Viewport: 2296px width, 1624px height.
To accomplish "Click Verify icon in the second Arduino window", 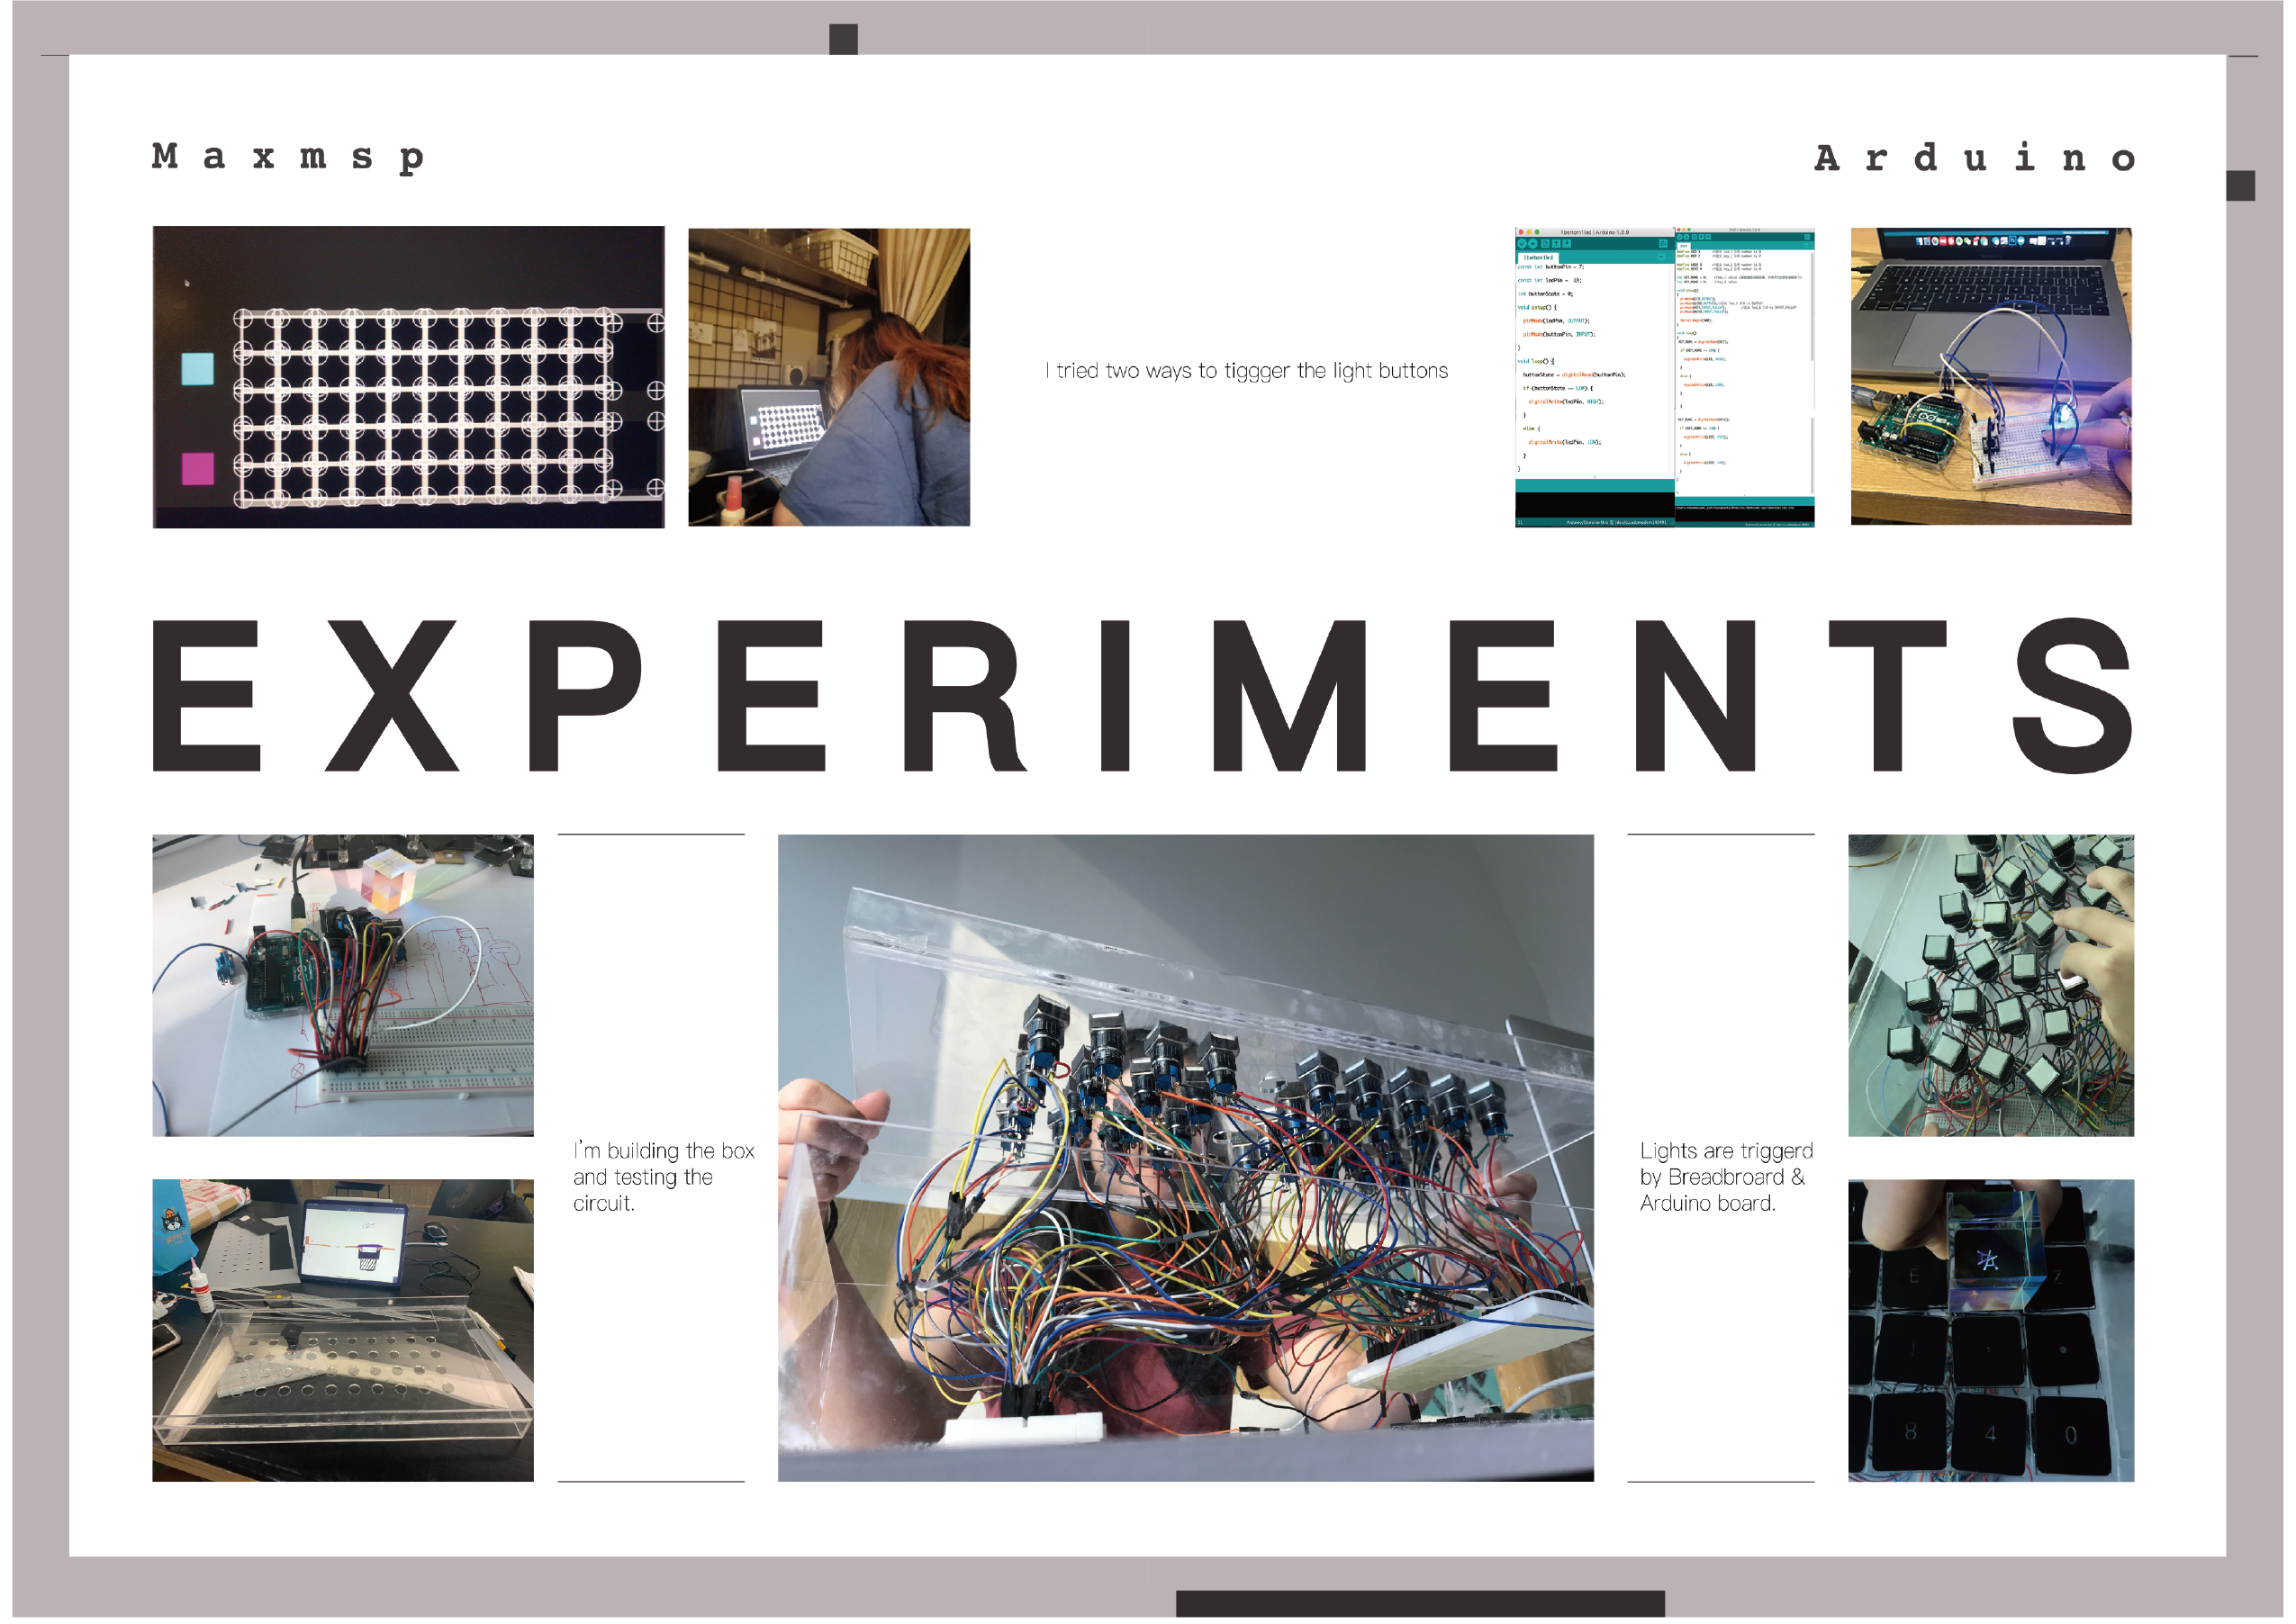I will pos(1680,238).
